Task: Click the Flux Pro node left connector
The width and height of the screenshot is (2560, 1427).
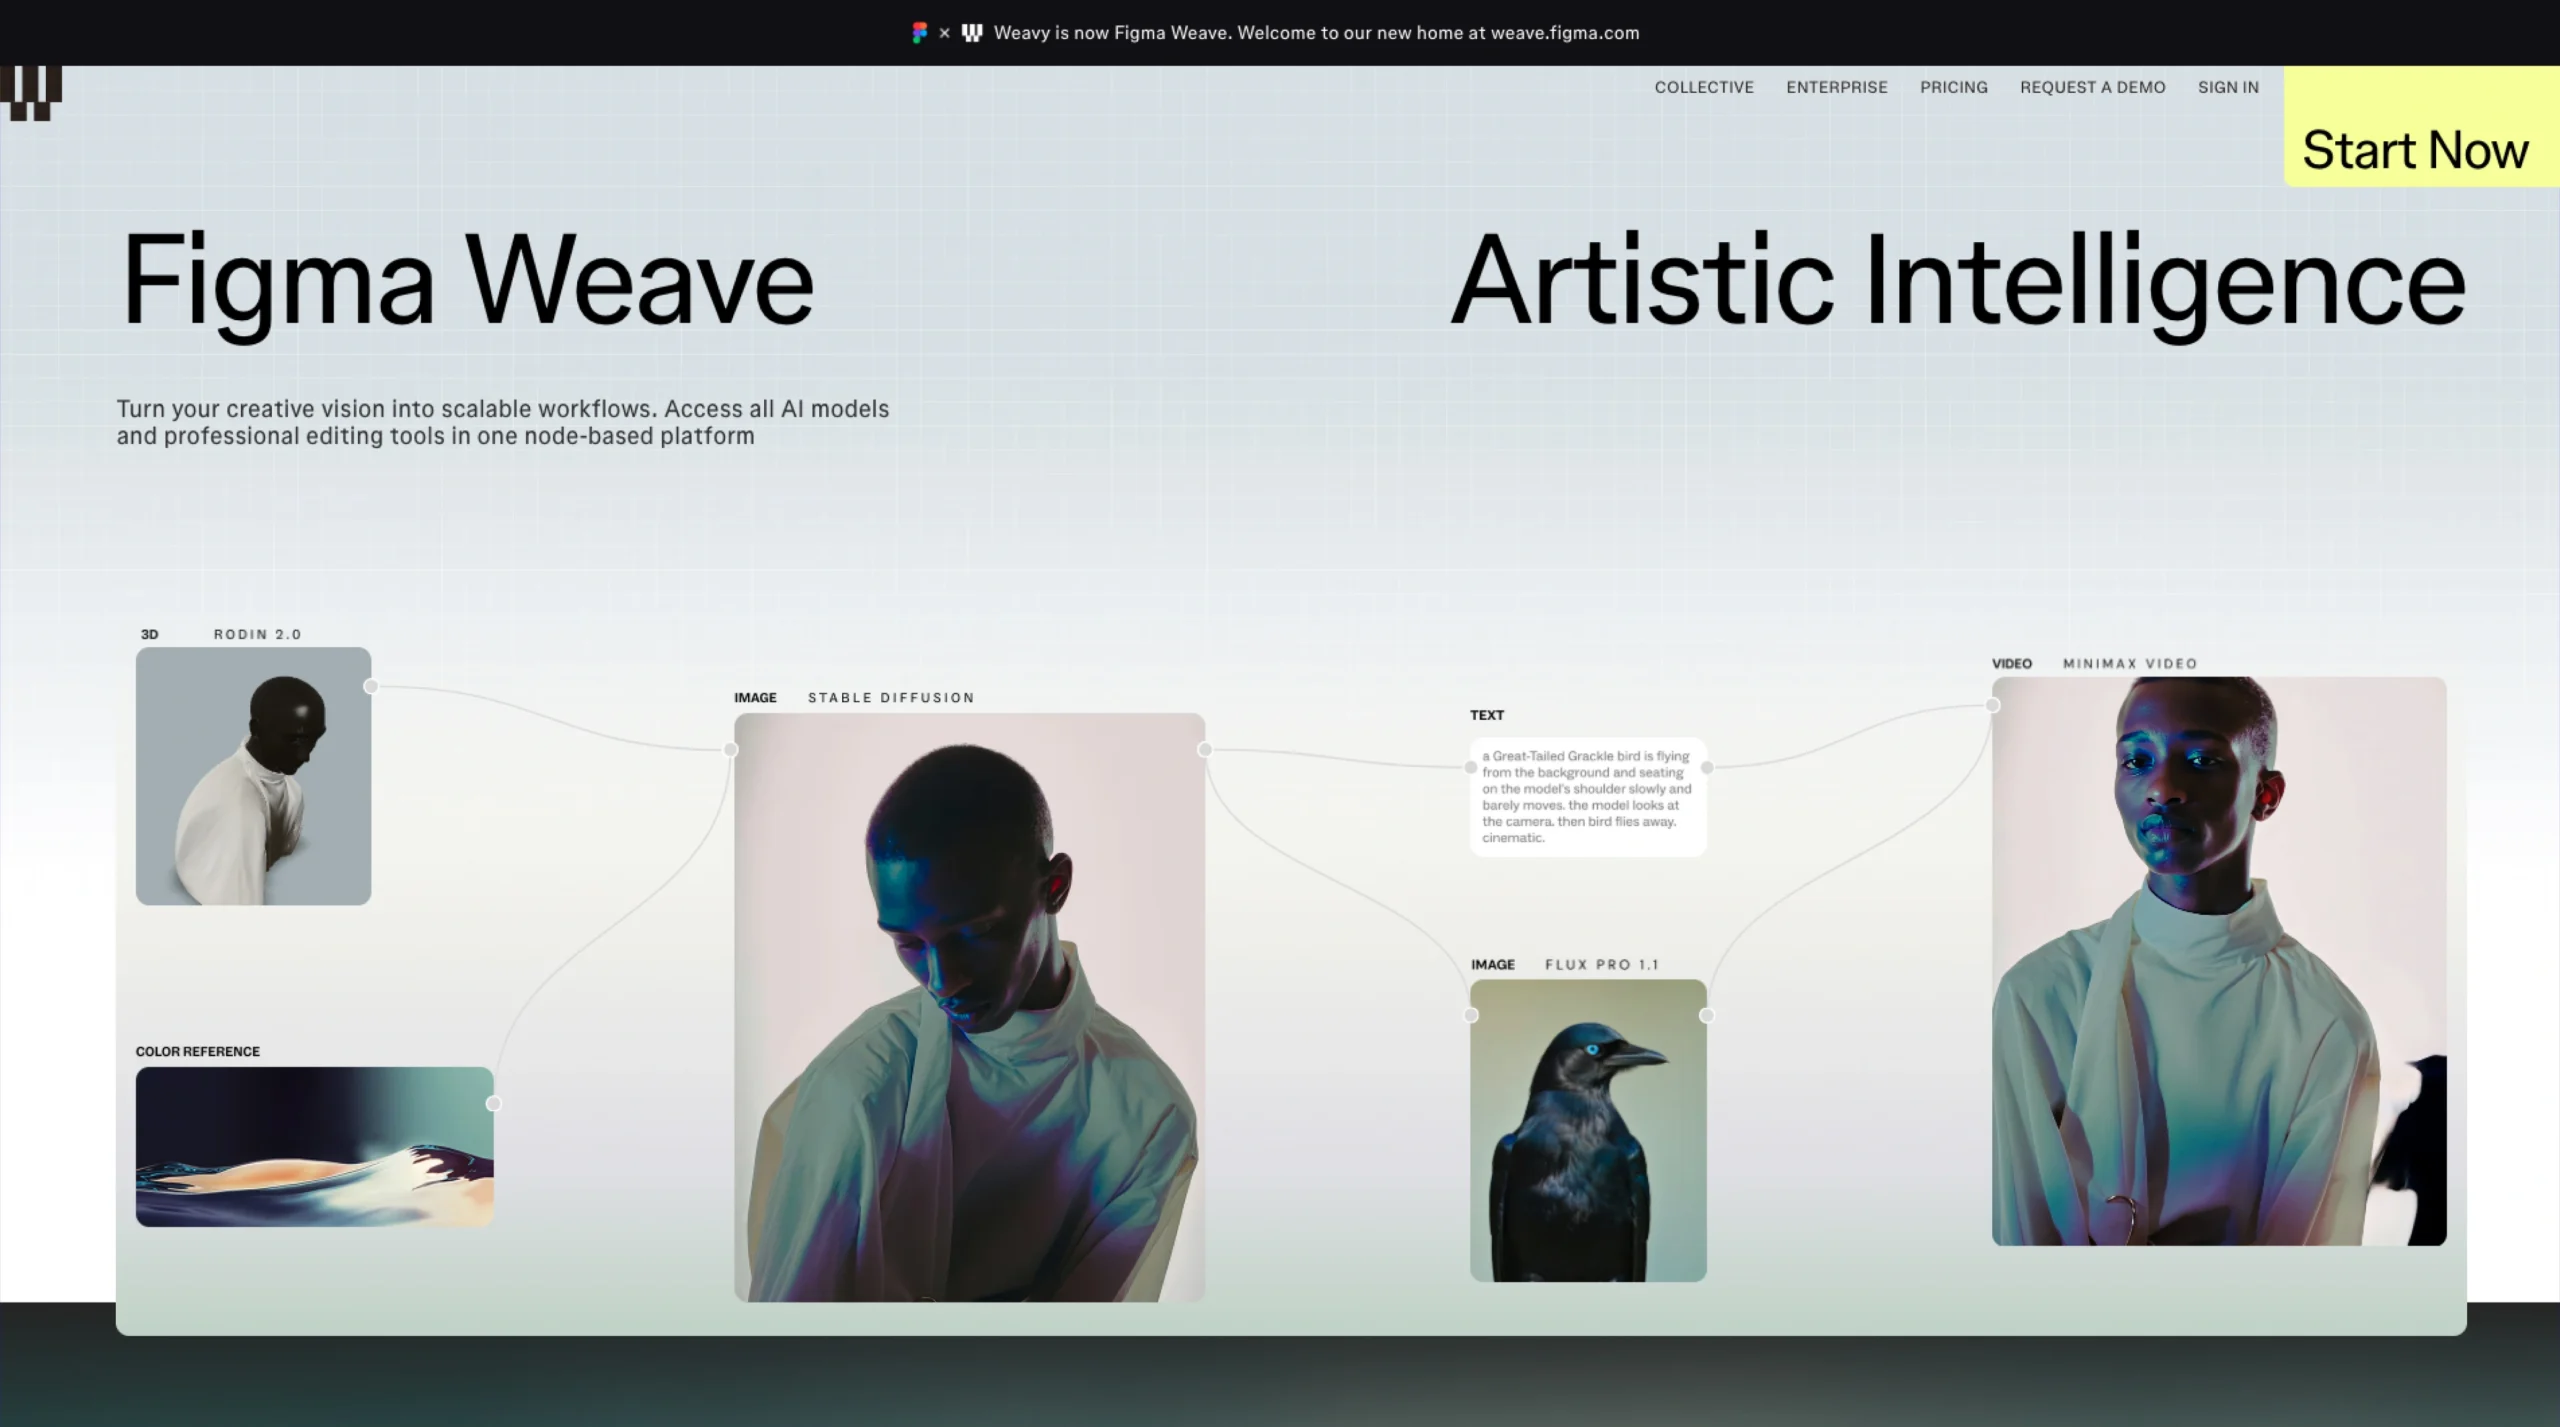Action: pyautogui.click(x=1471, y=1015)
